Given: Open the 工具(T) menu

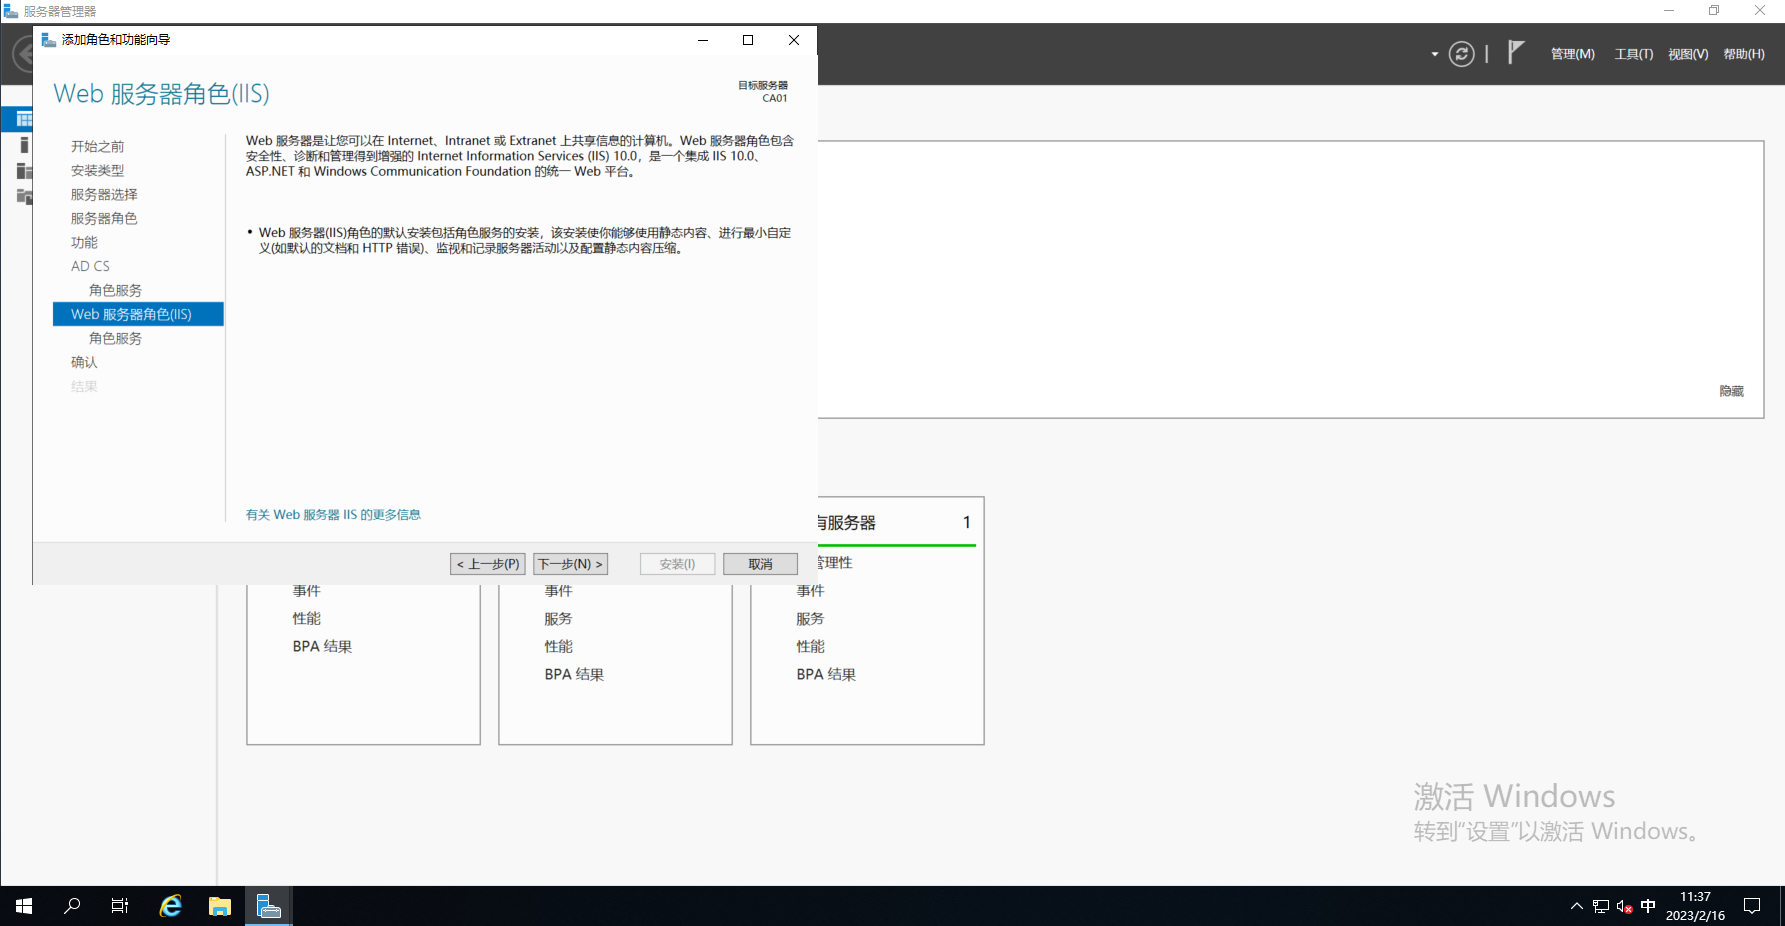Looking at the screenshot, I should (1633, 54).
